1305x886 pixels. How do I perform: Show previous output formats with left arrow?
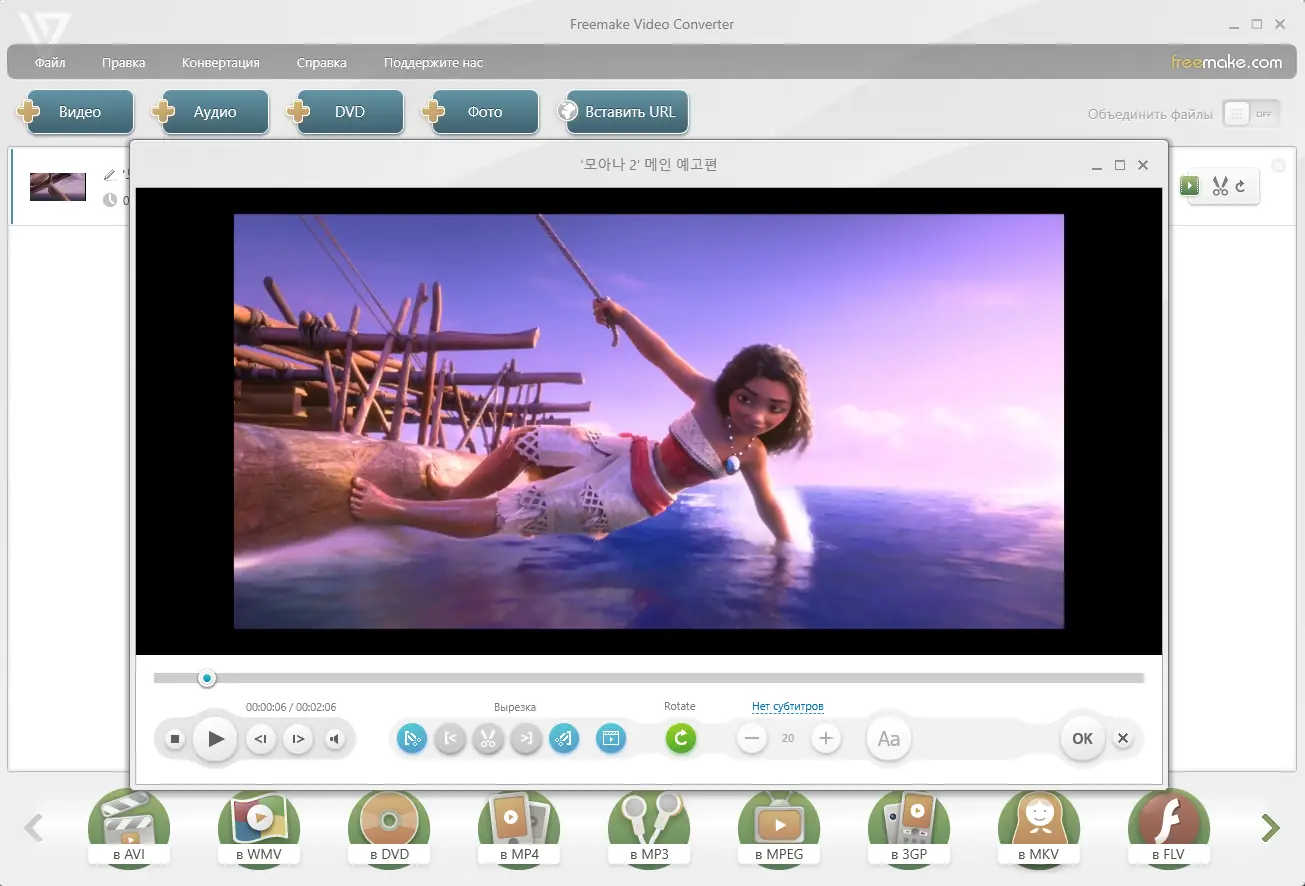click(x=34, y=828)
